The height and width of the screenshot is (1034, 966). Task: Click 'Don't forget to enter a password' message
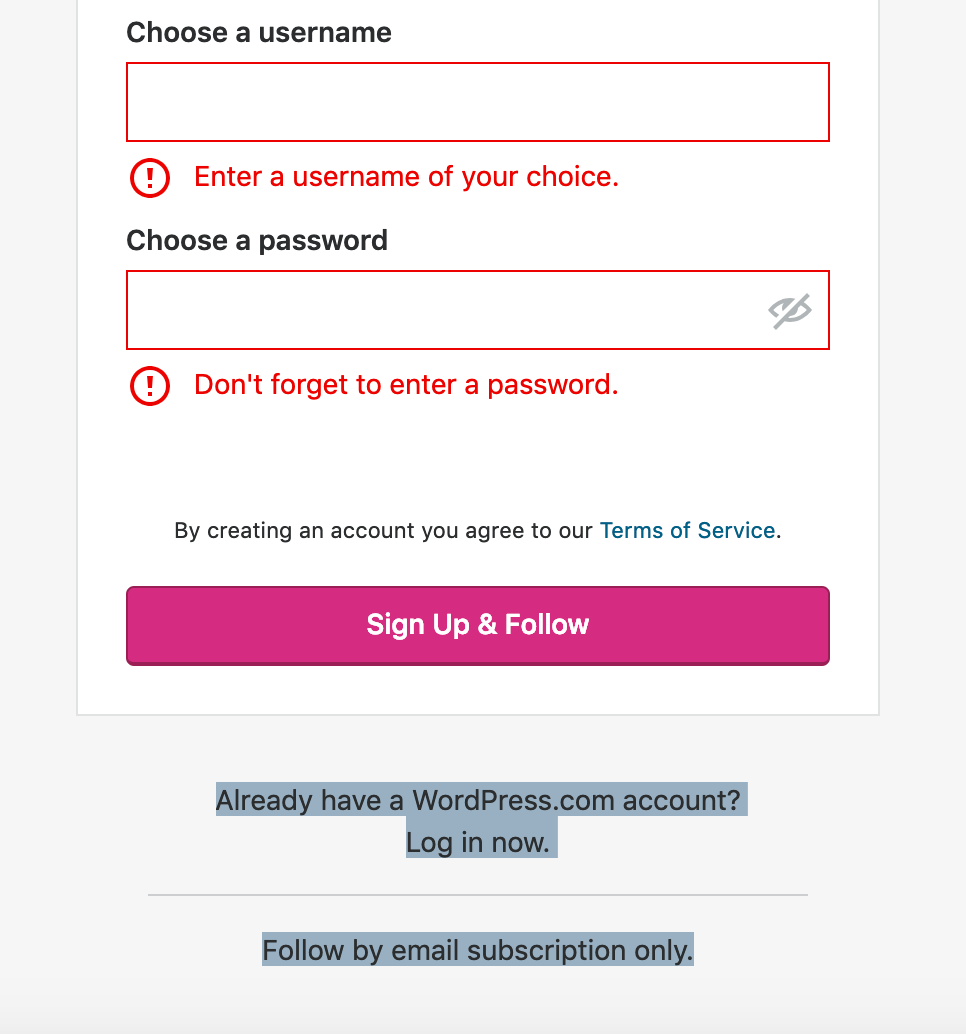[406, 385]
